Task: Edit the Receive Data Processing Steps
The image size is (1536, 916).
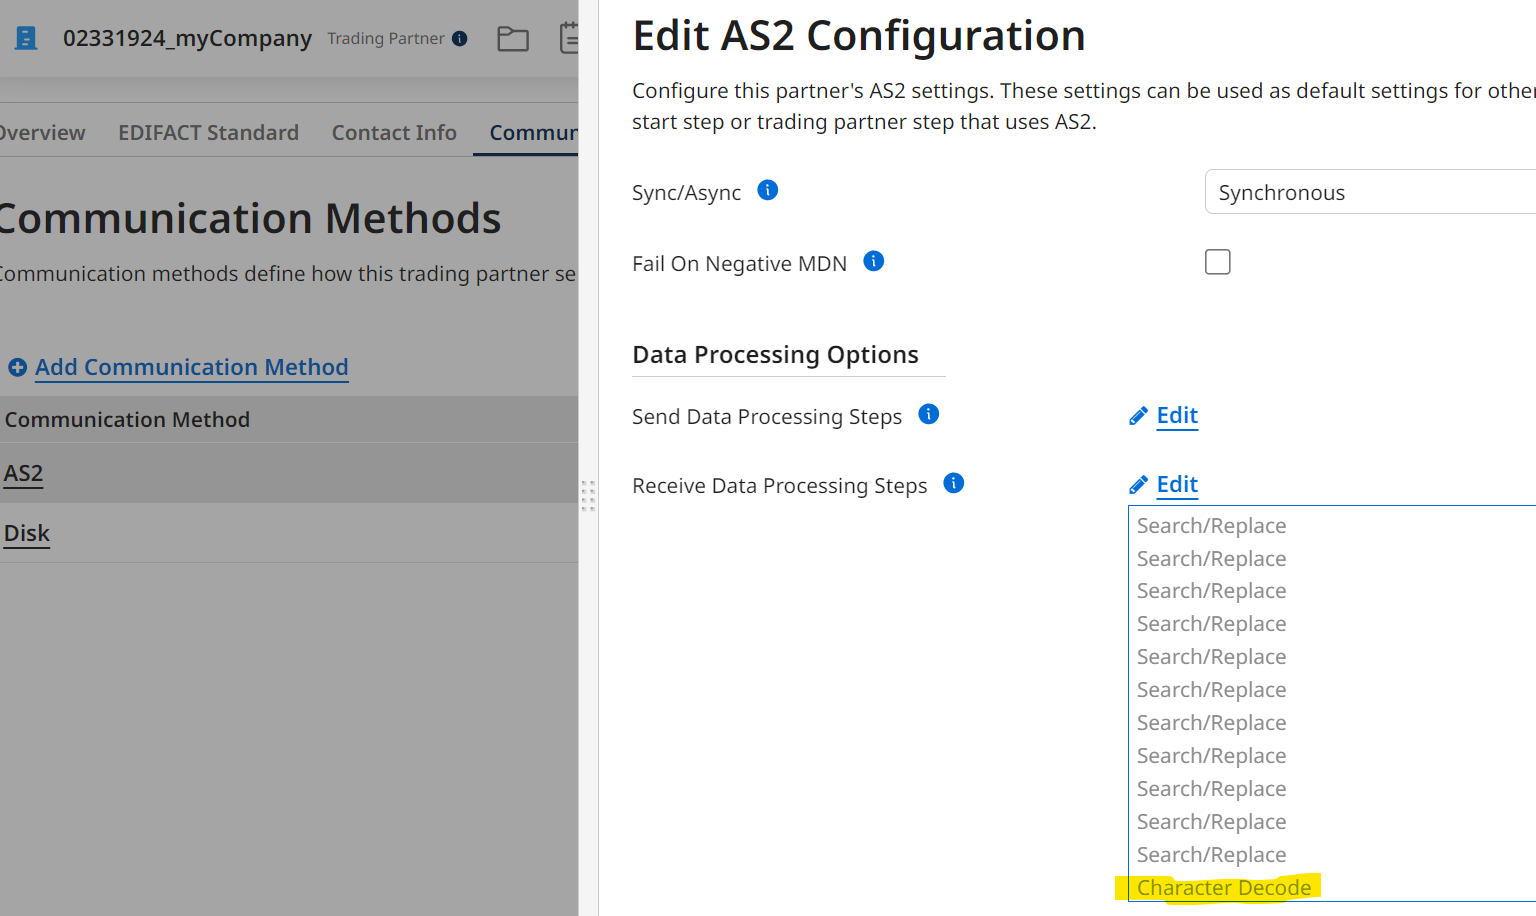Action: point(1176,484)
